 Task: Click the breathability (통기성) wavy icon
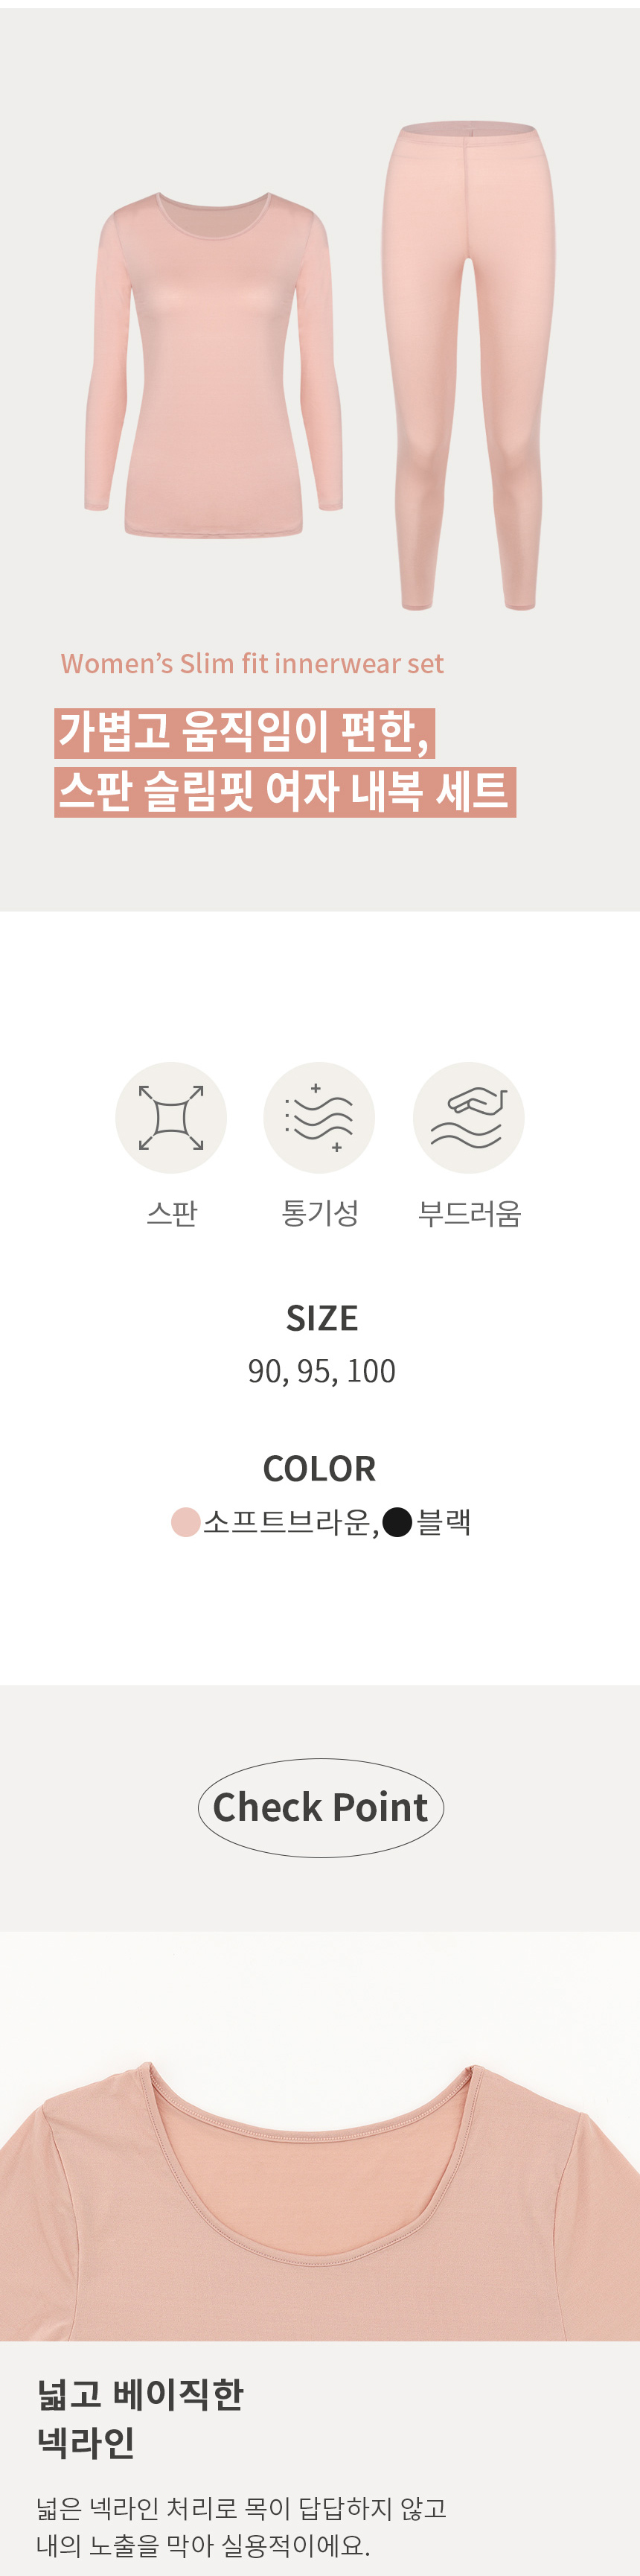[x=319, y=1117]
